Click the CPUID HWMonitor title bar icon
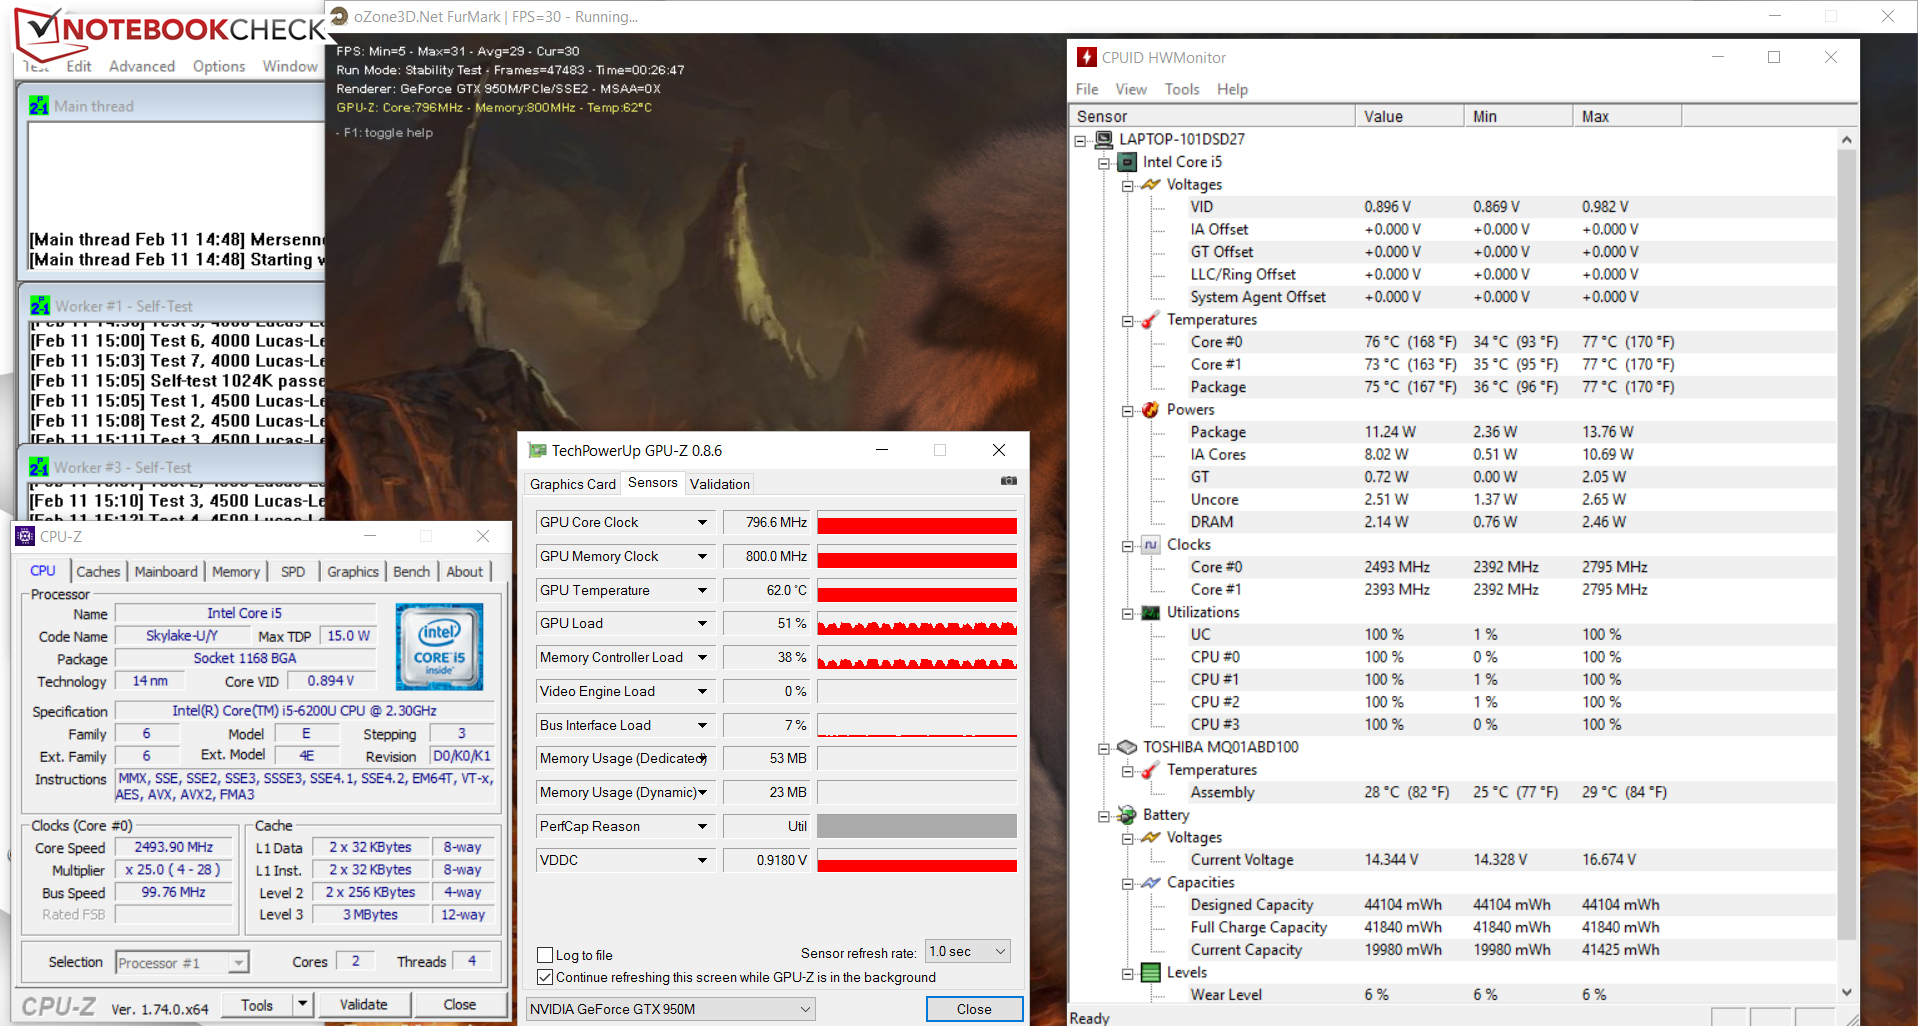The width and height of the screenshot is (1918, 1026). click(x=1087, y=57)
